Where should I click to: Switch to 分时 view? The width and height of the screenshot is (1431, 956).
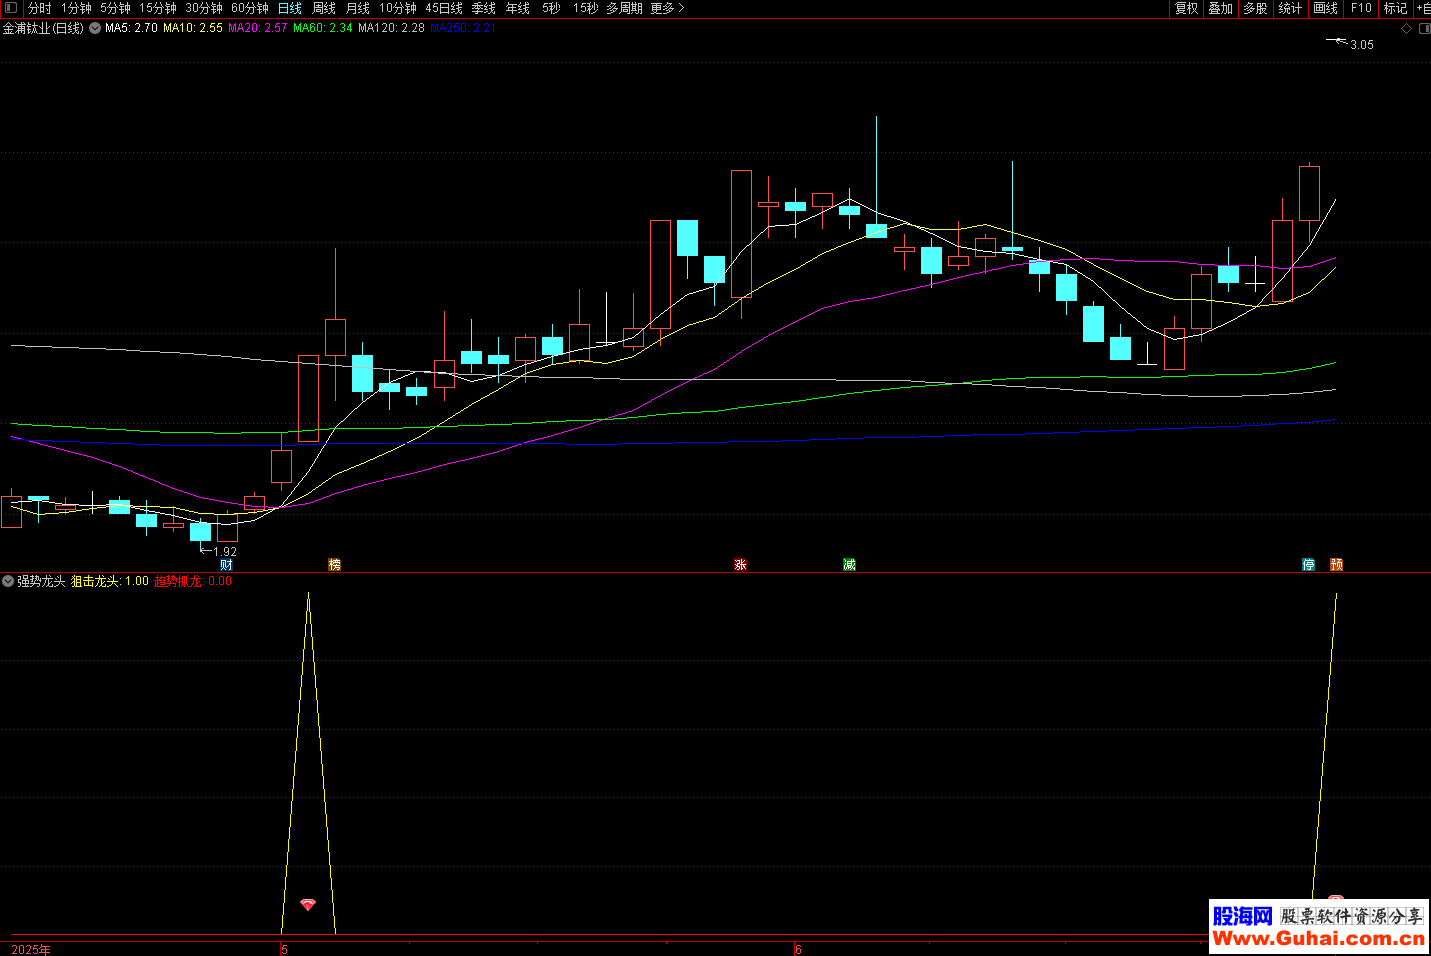point(40,8)
